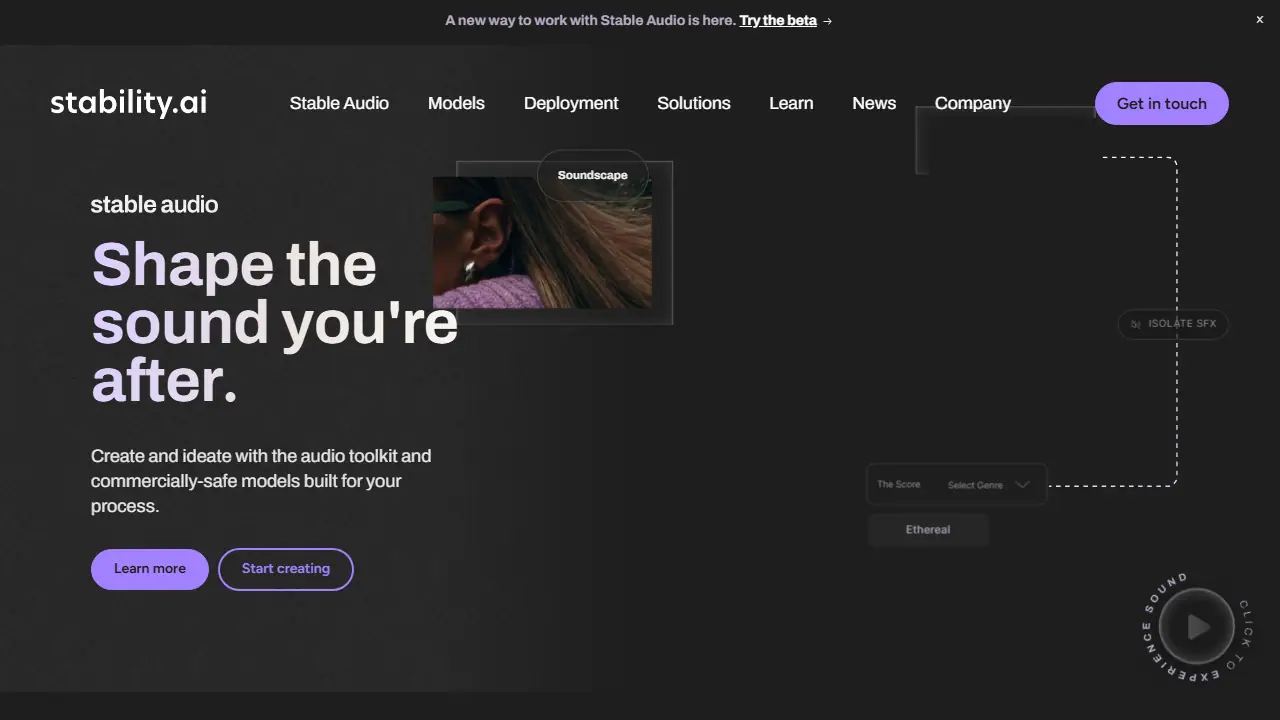Click the Start creating button
The height and width of the screenshot is (720, 1280).
point(286,569)
